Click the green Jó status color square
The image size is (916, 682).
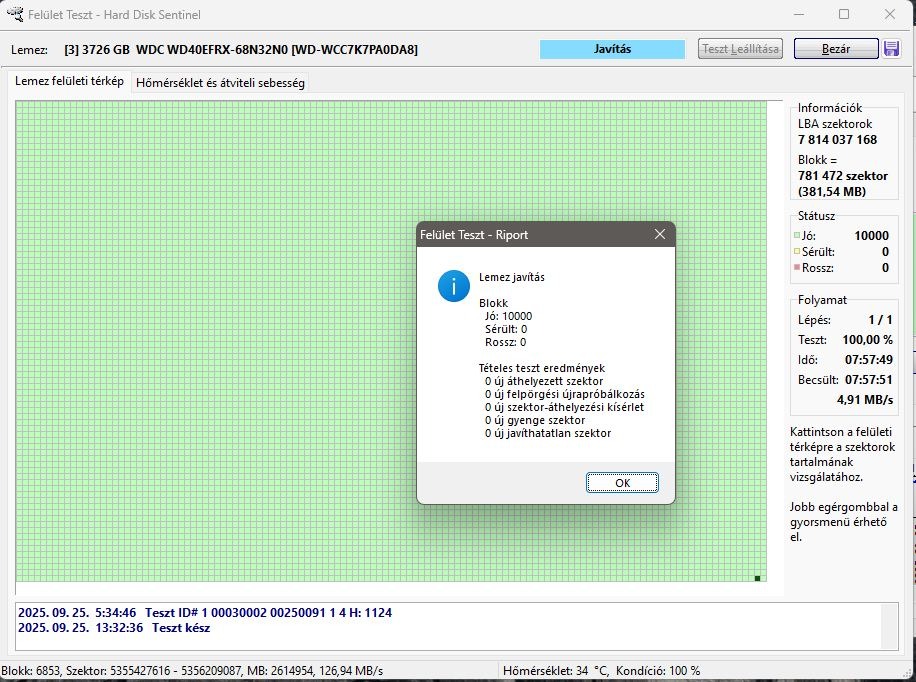tap(797, 236)
